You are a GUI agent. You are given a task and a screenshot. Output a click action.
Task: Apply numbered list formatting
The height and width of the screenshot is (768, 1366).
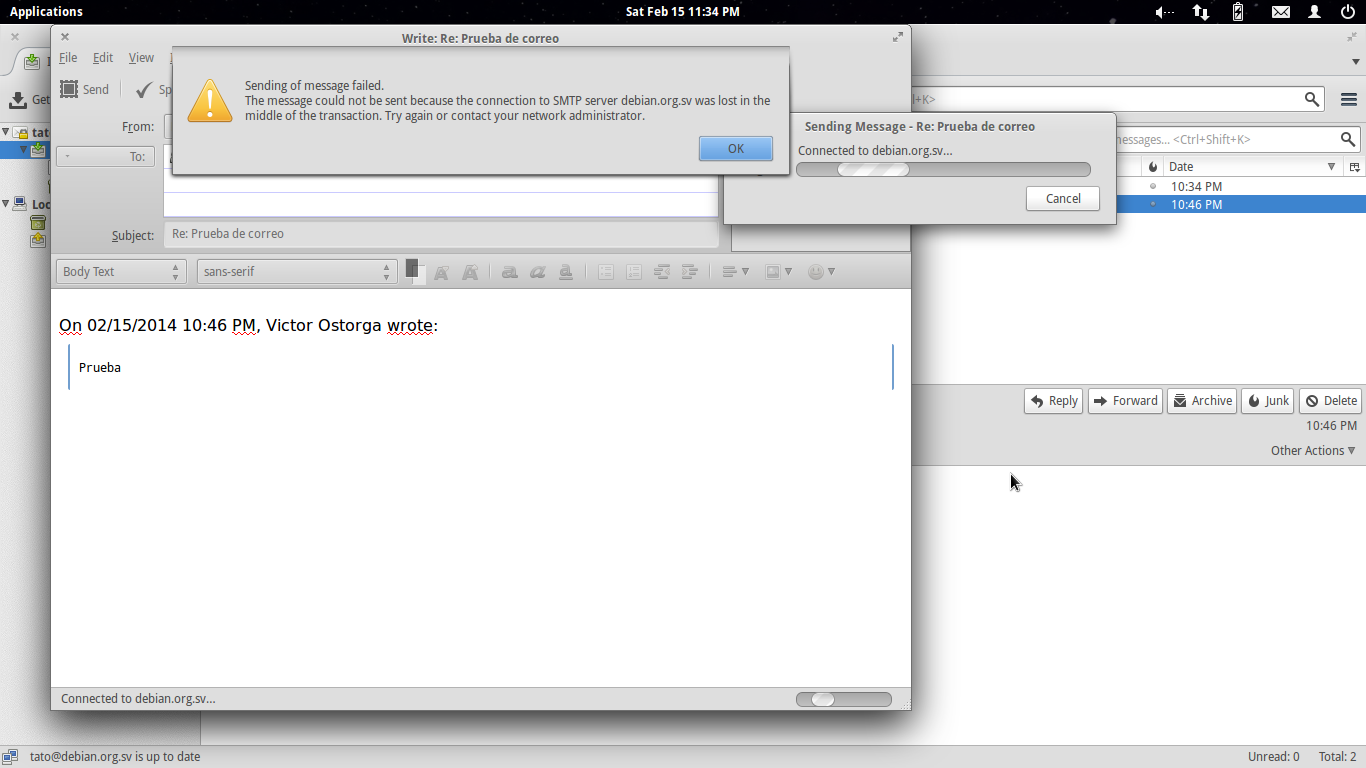point(634,272)
